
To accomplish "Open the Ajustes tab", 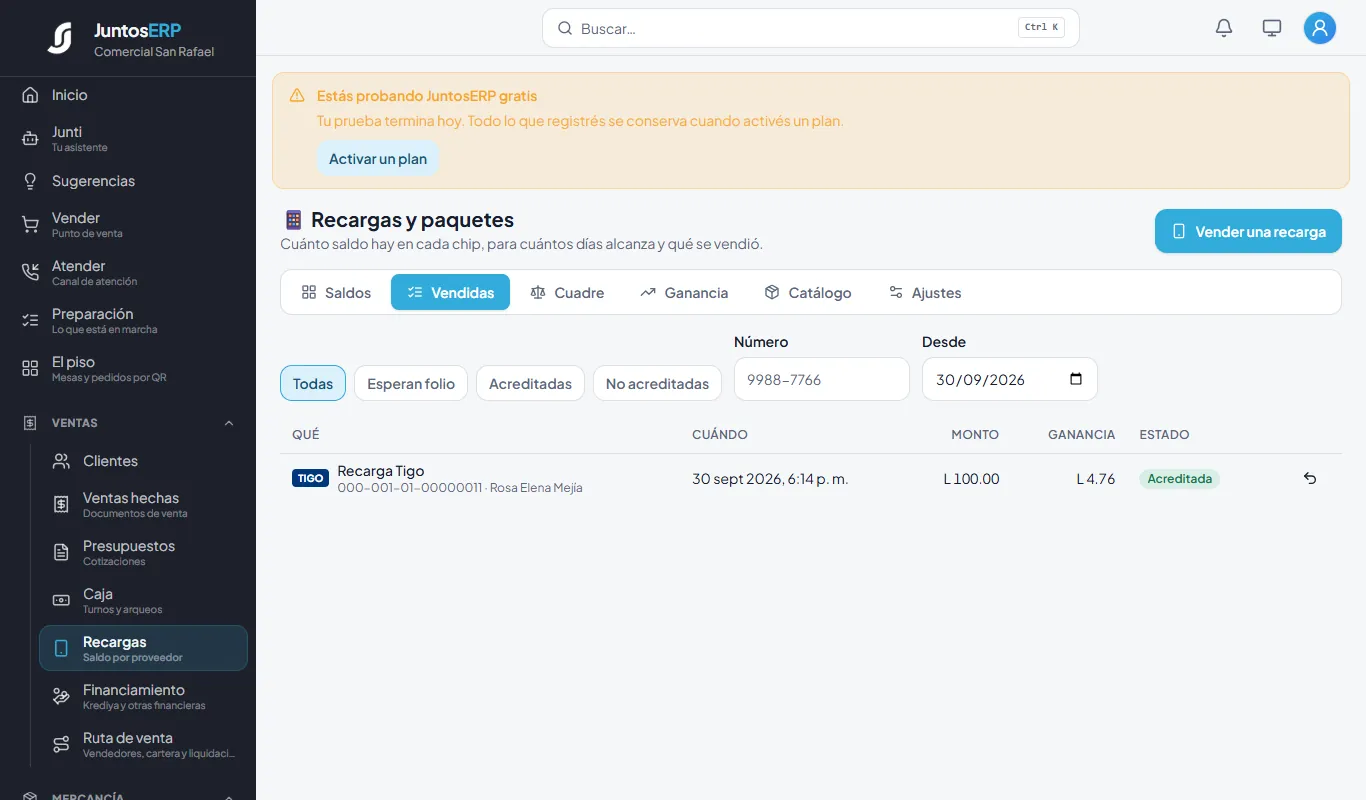I will coord(925,292).
